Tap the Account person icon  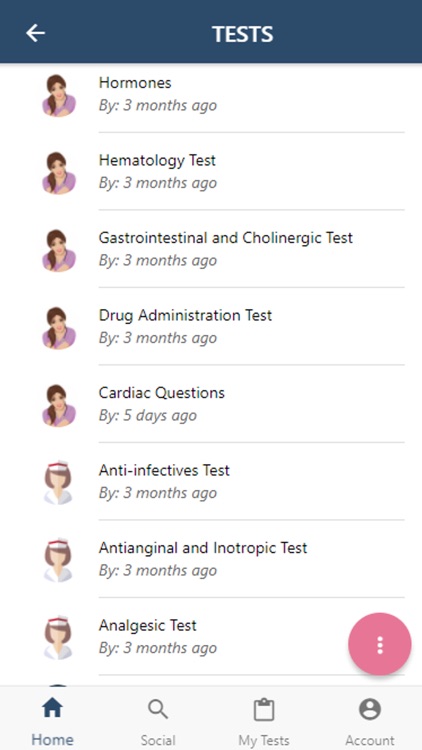(x=369, y=709)
